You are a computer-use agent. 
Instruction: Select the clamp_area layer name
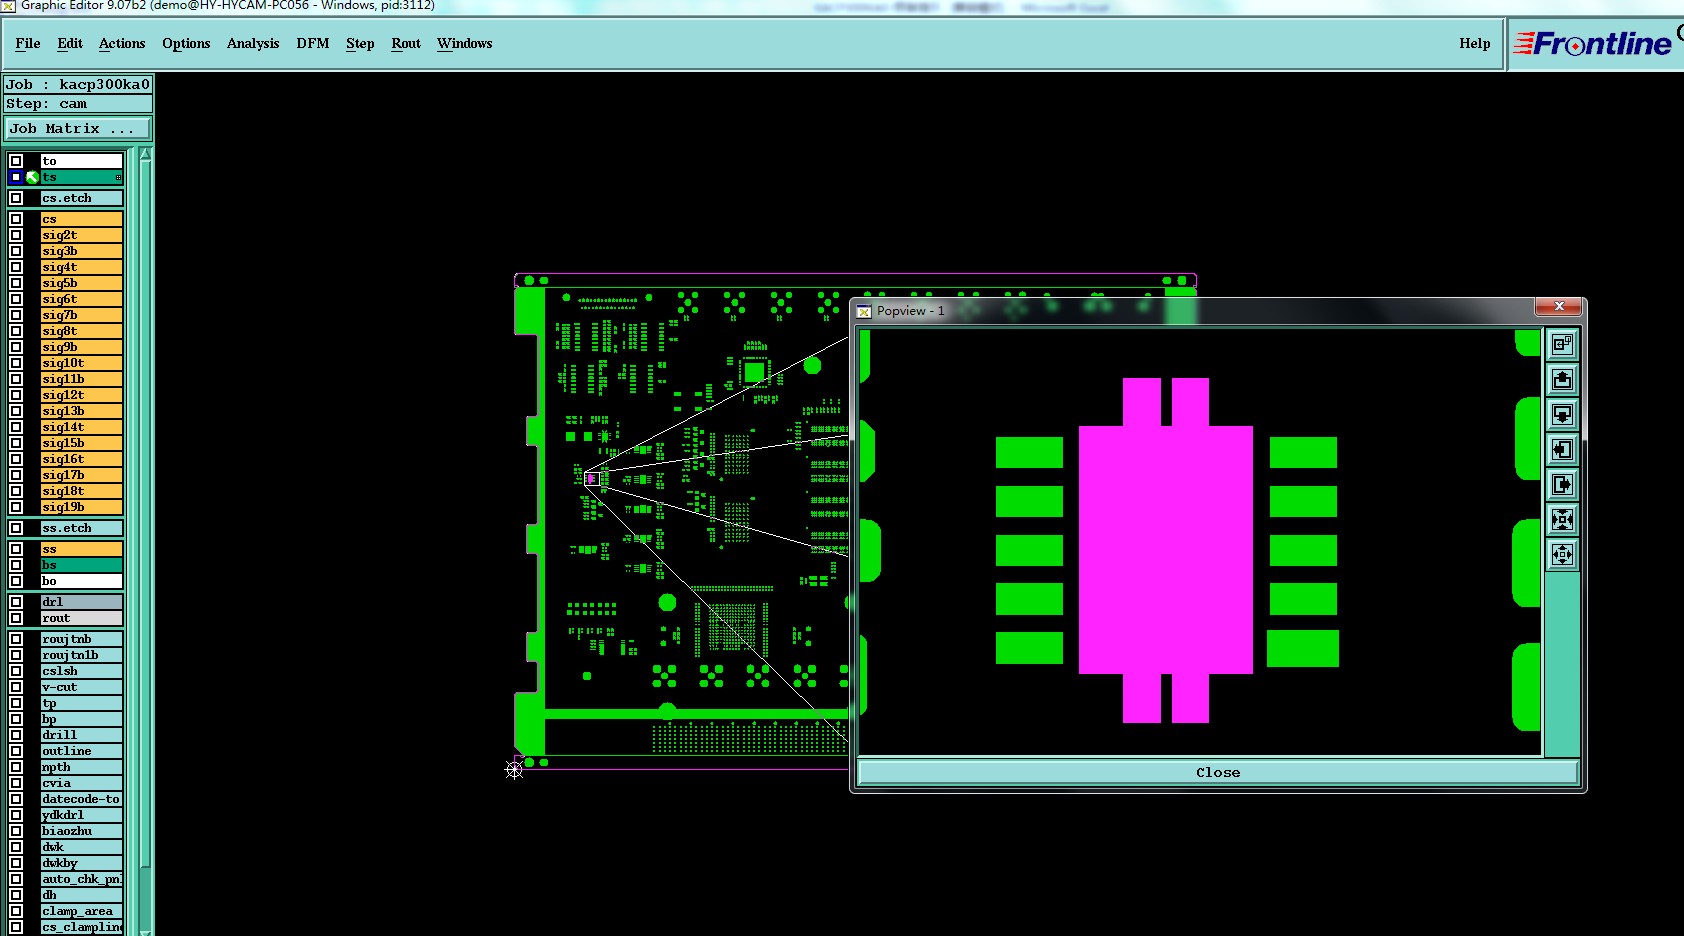tap(81, 911)
